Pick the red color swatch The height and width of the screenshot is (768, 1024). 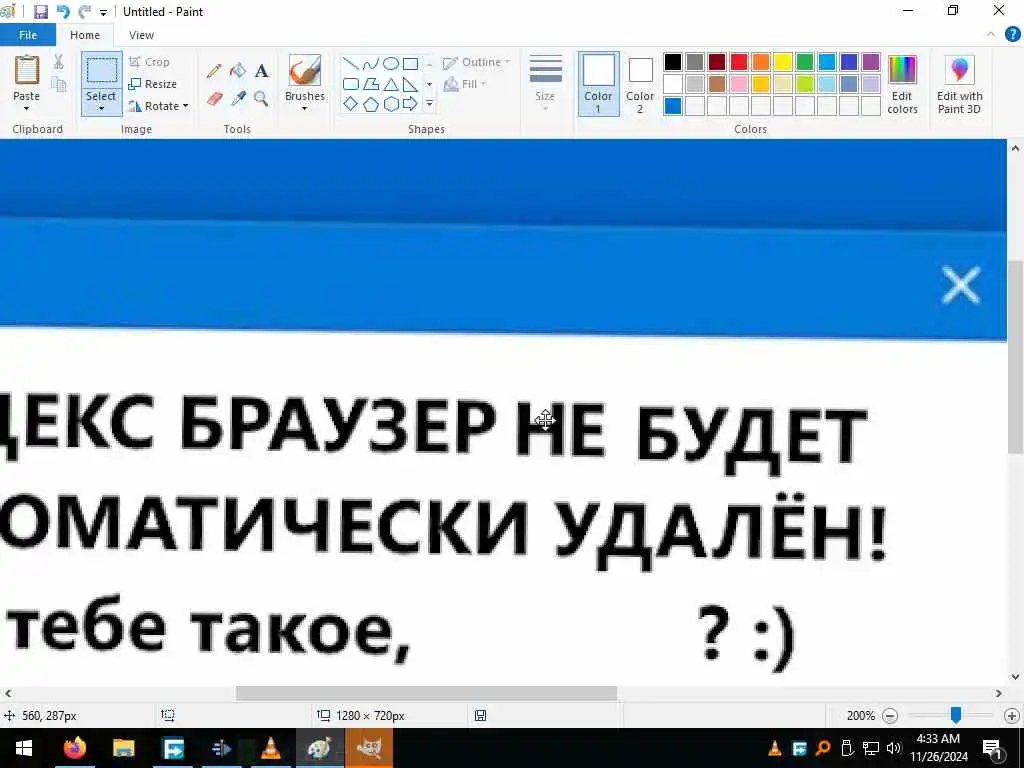[739, 62]
